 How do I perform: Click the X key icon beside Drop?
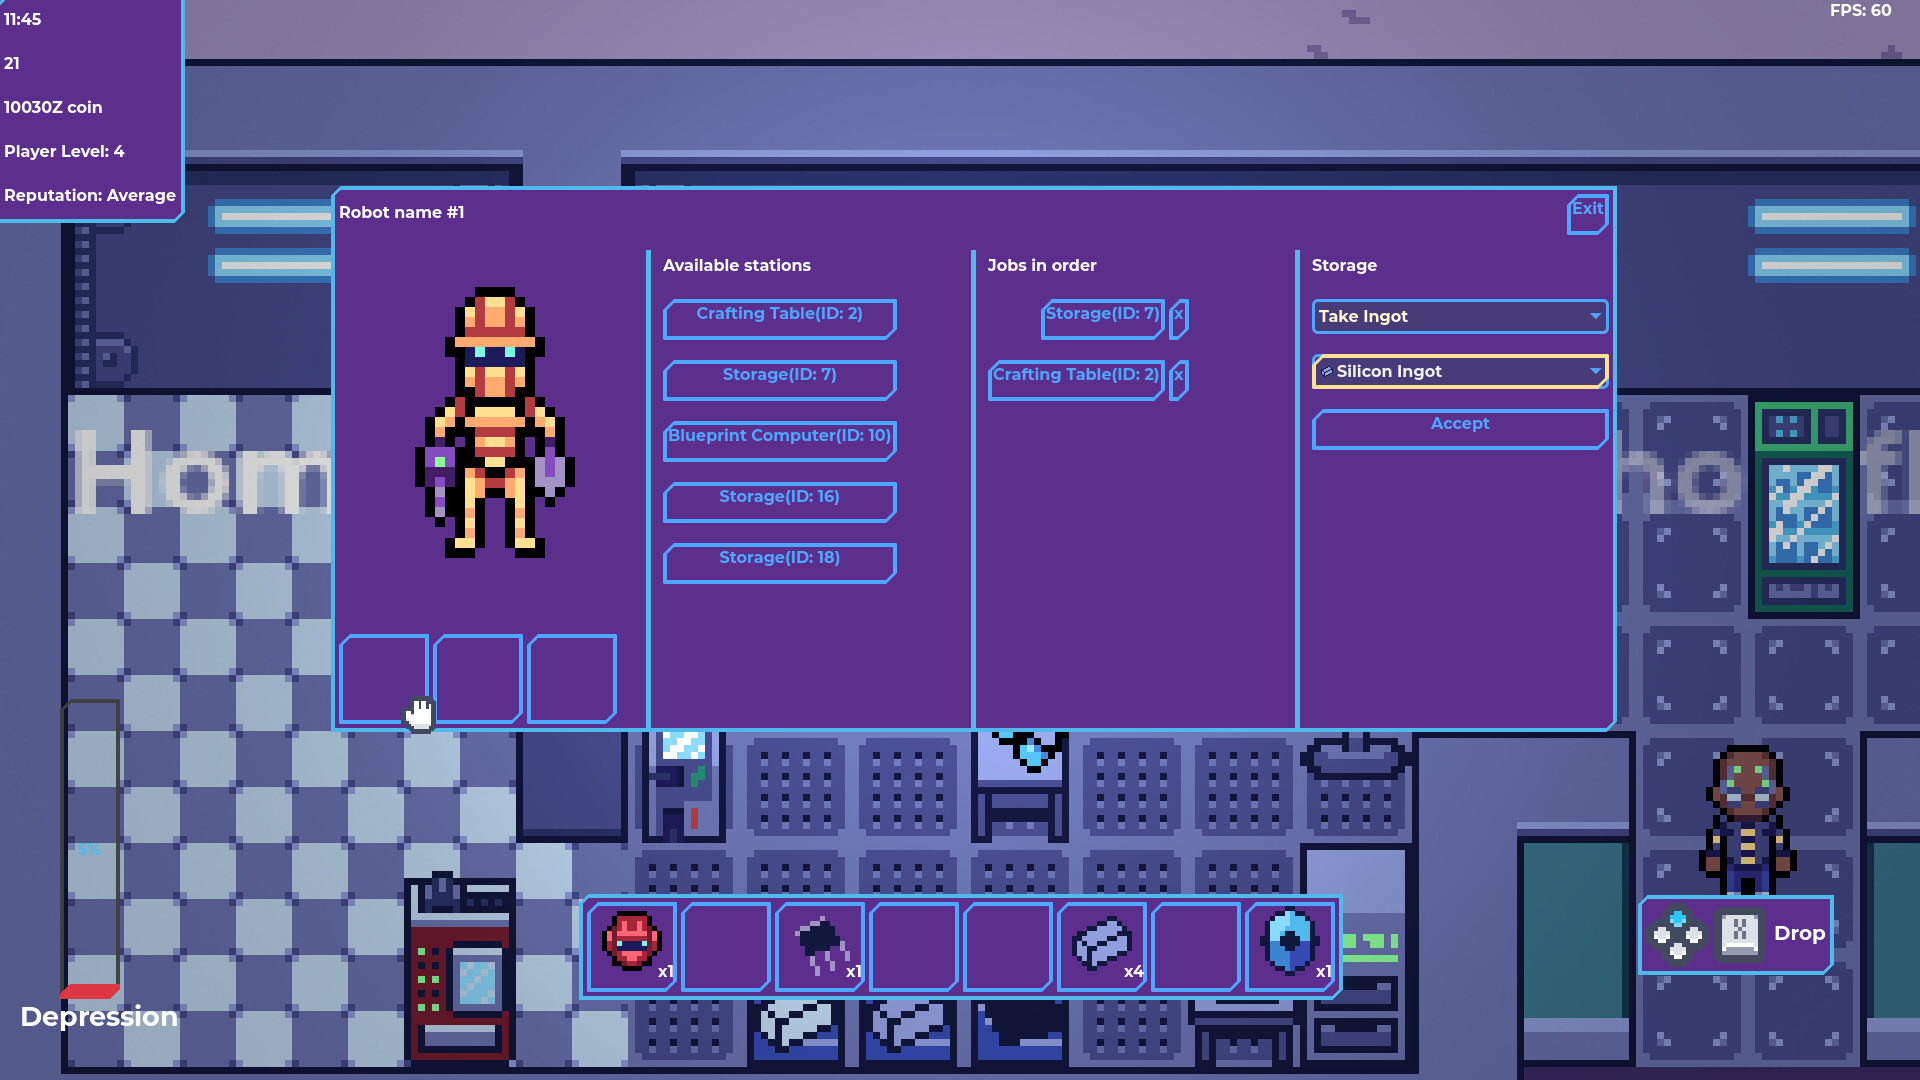tap(1739, 935)
